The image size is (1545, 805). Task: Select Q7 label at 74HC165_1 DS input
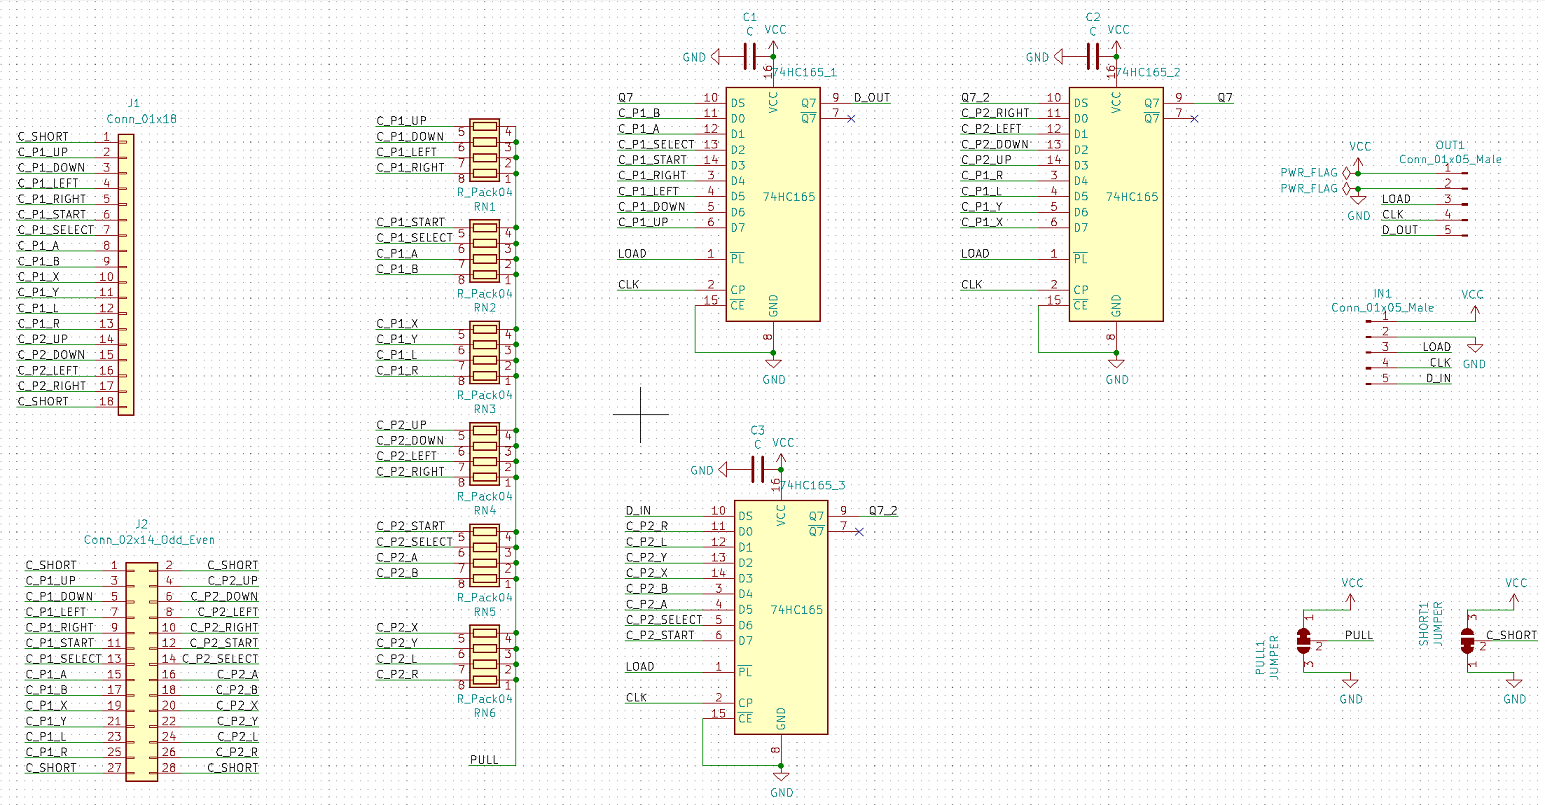626,98
